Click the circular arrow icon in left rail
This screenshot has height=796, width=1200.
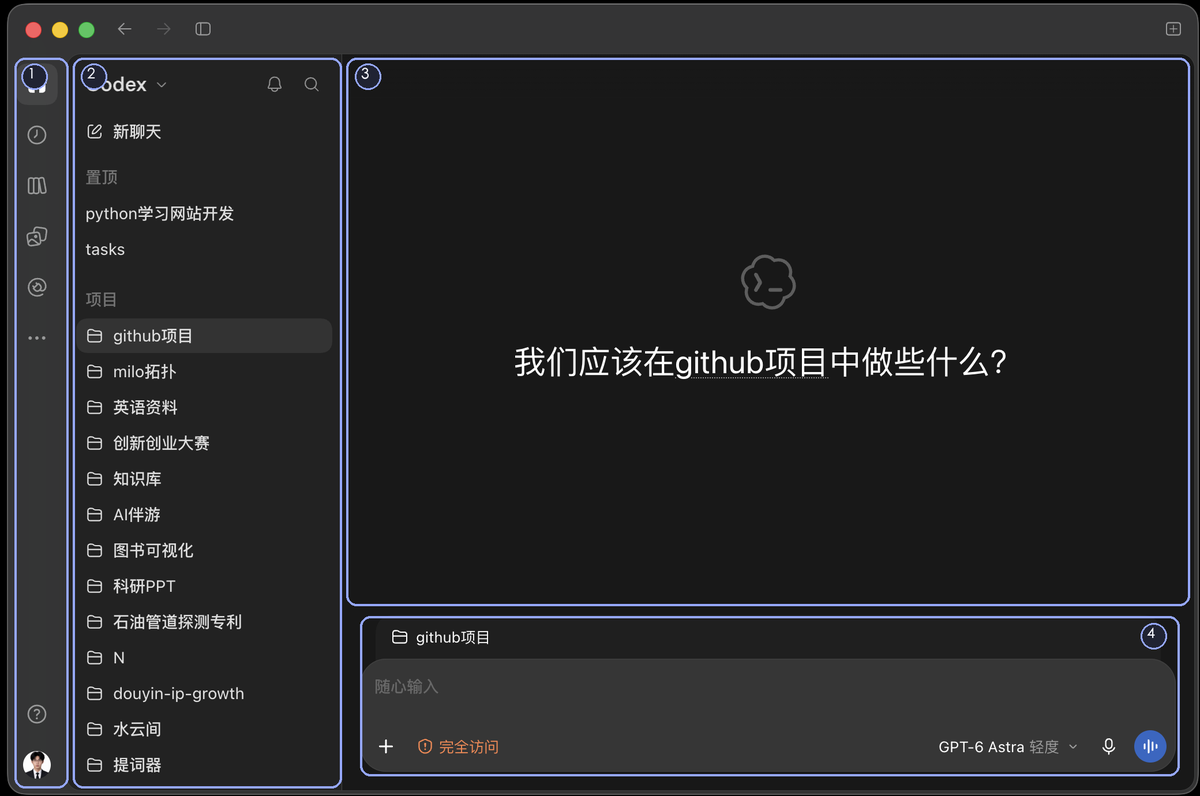(x=37, y=288)
